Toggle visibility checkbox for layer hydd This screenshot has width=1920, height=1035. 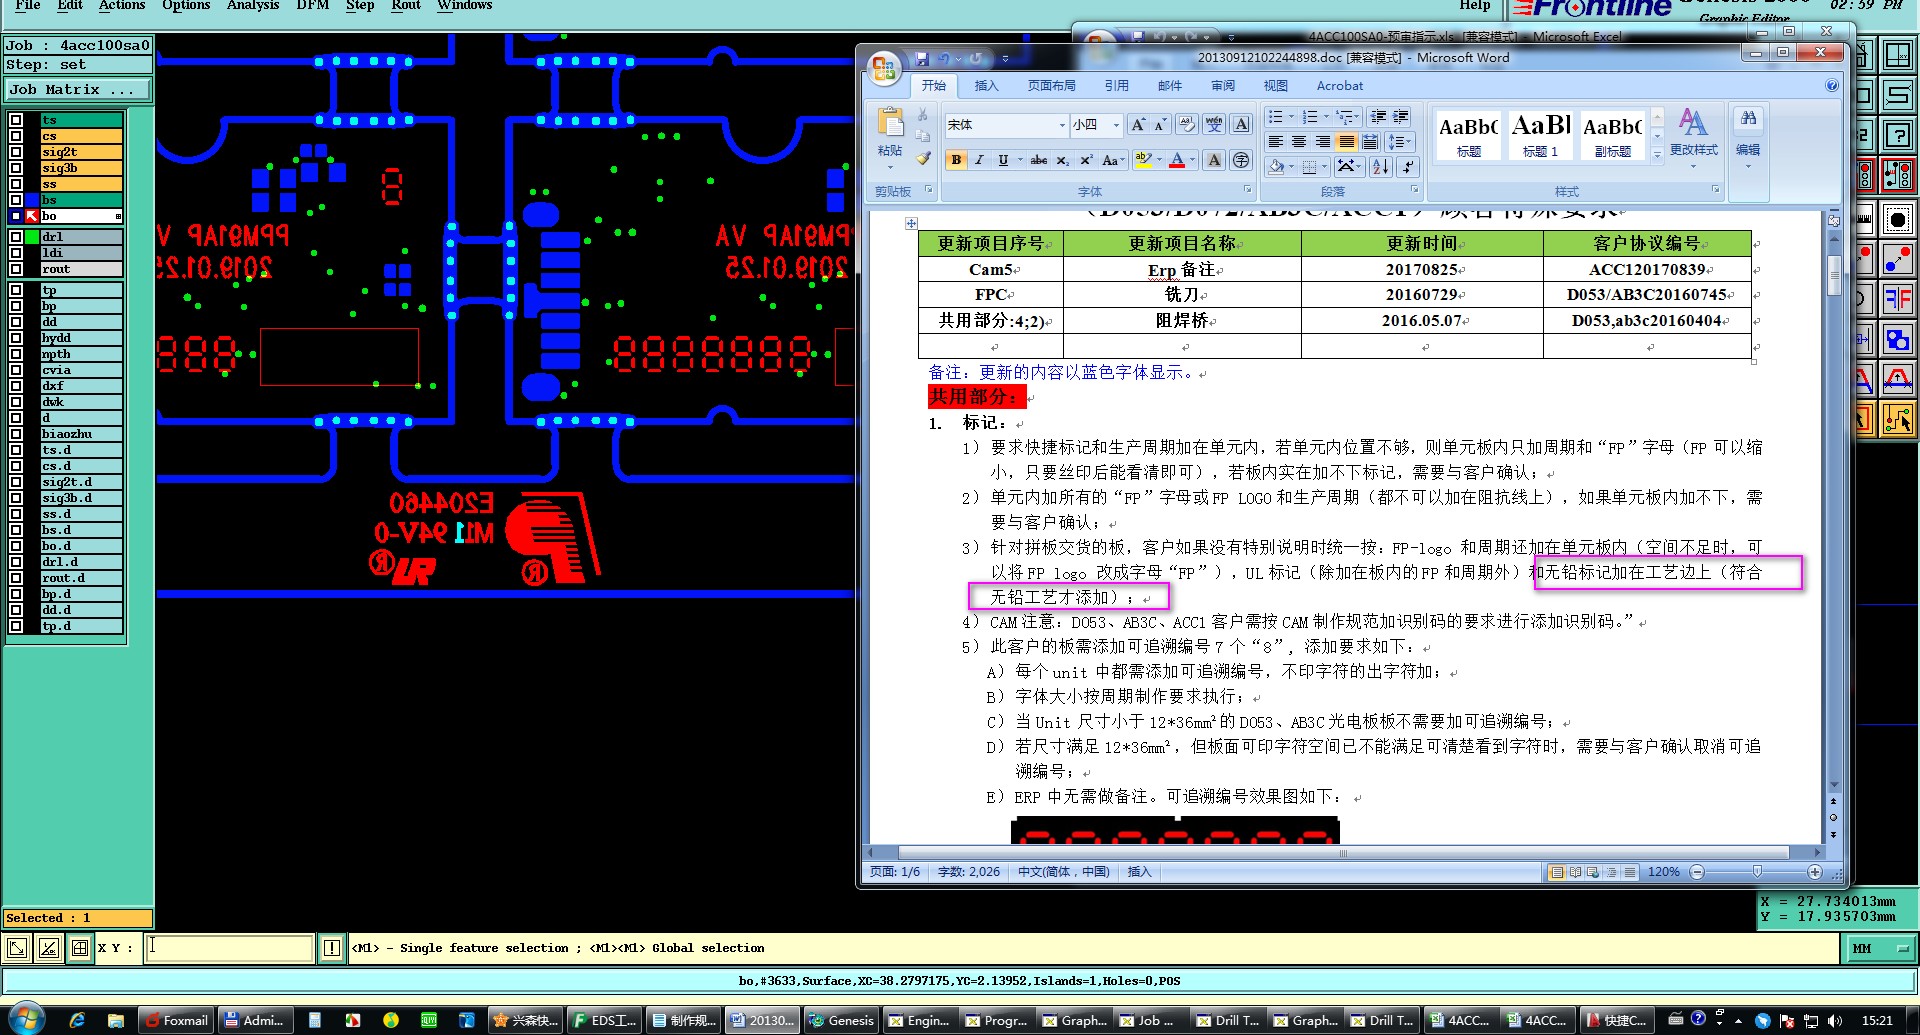pos(16,338)
